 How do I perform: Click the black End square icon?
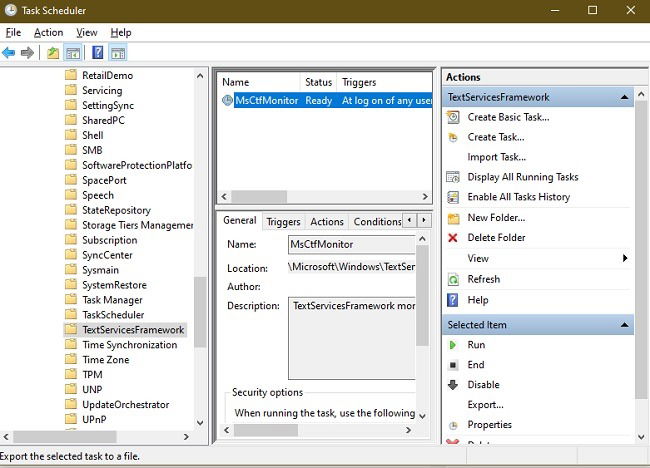[453, 365]
